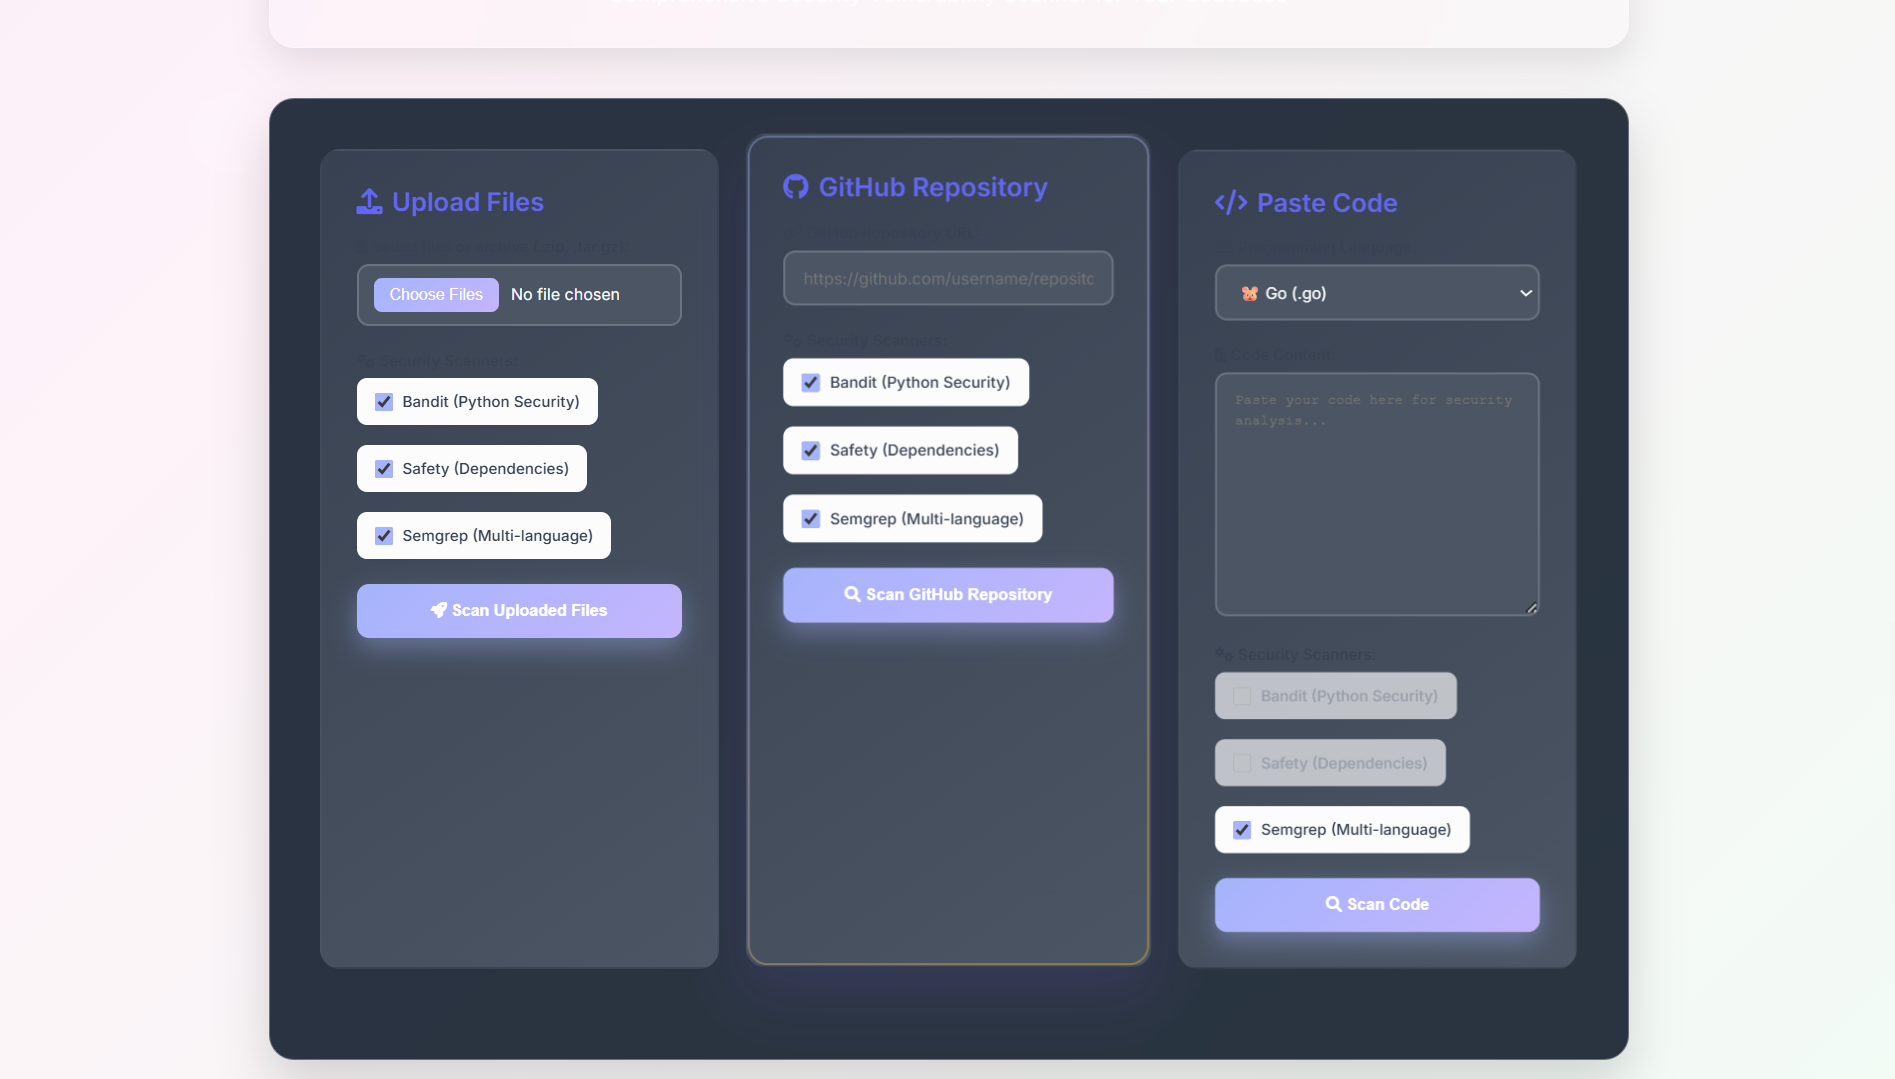Click the dropdown chevron arrow for Go
1895x1079 pixels.
1525,293
